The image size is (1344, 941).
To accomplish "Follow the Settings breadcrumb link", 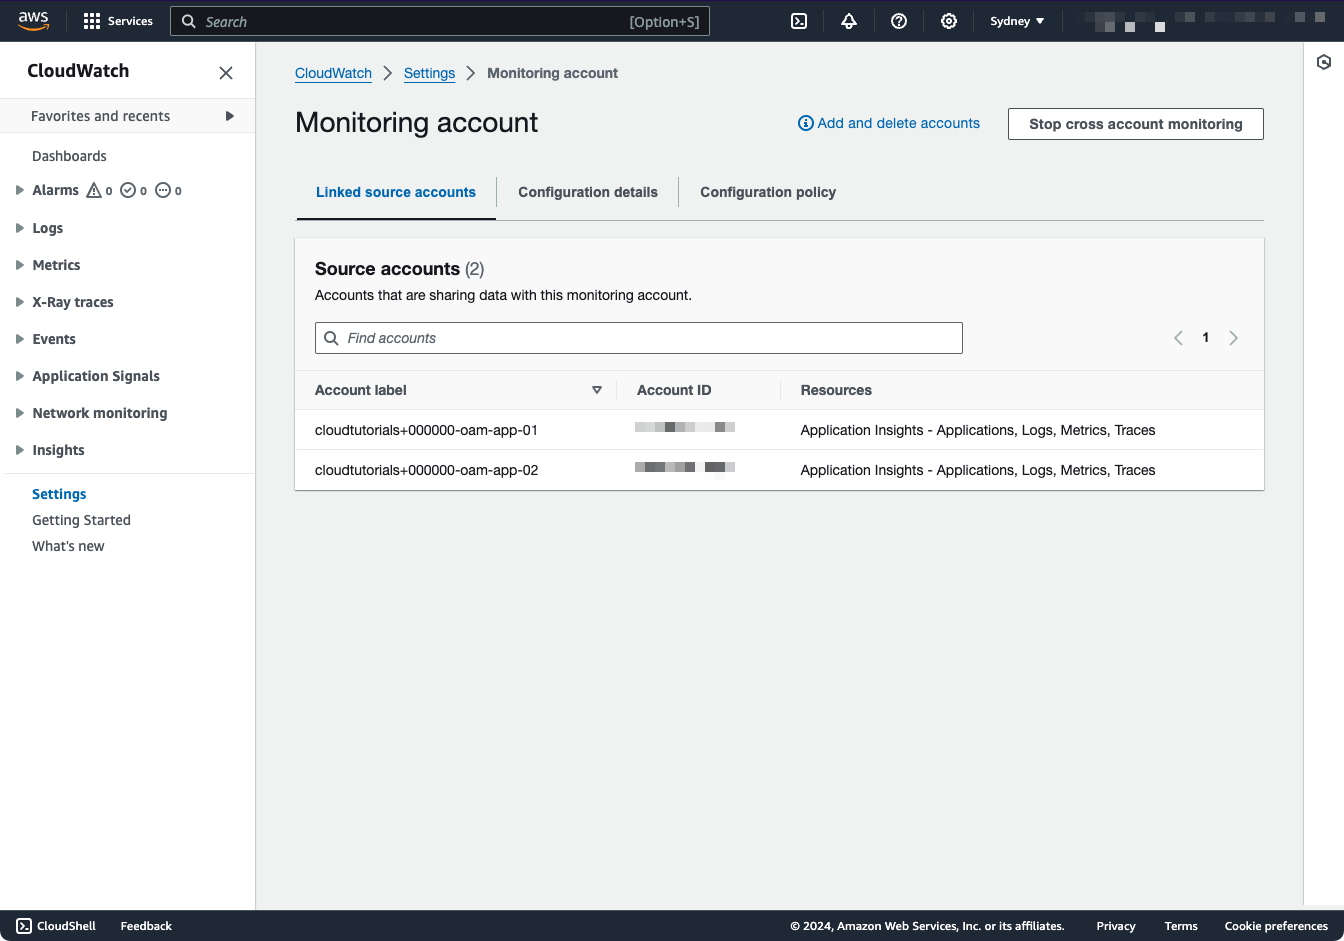I will pyautogui.click(x=429, y=73).
